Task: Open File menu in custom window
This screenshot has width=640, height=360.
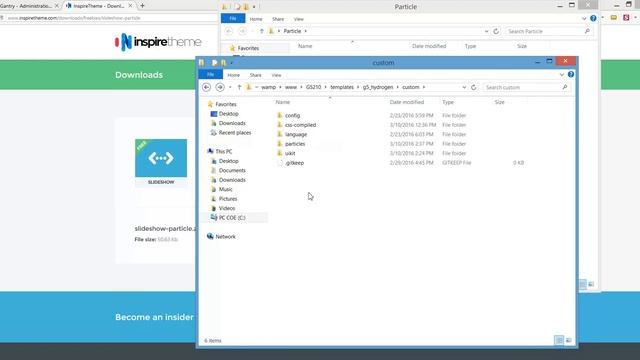Action: (x=211, y=74)
